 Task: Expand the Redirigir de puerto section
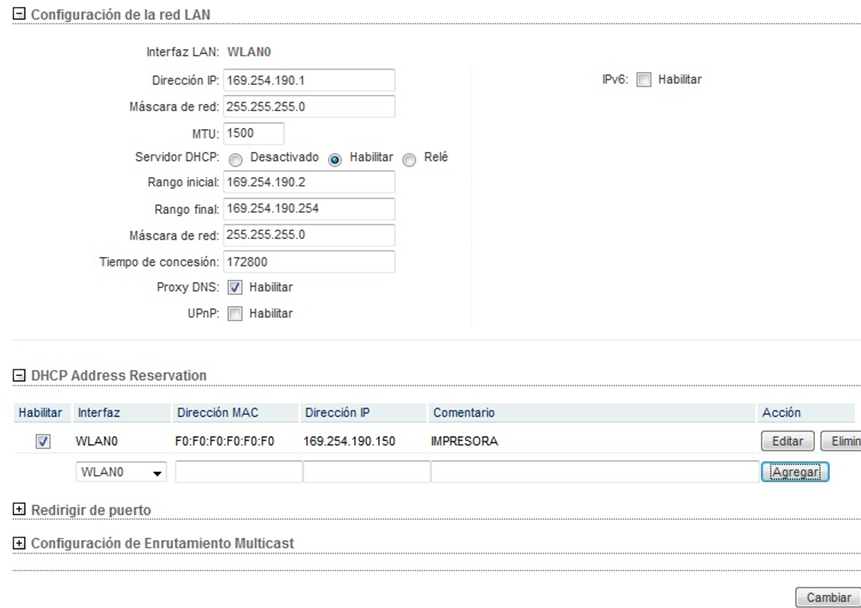coord(19,509)
